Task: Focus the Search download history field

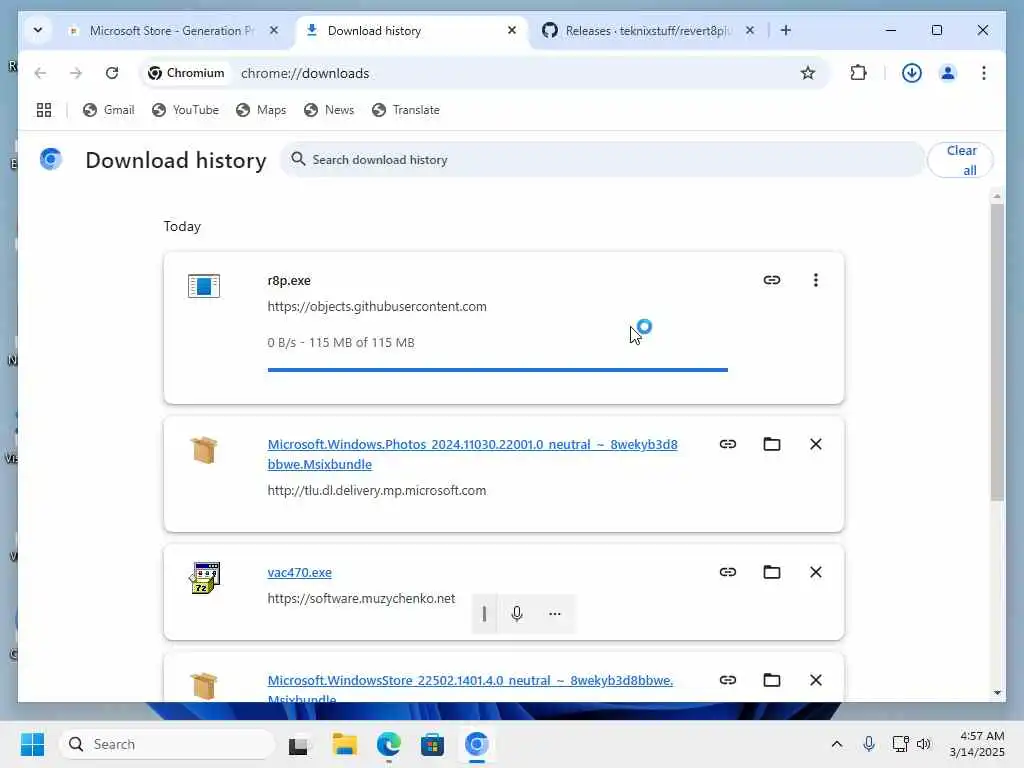Action: pyautogui.click(x=601, y=160)
